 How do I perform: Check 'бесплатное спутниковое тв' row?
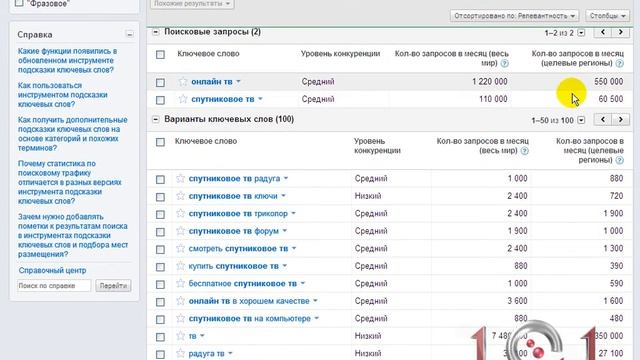160,284
